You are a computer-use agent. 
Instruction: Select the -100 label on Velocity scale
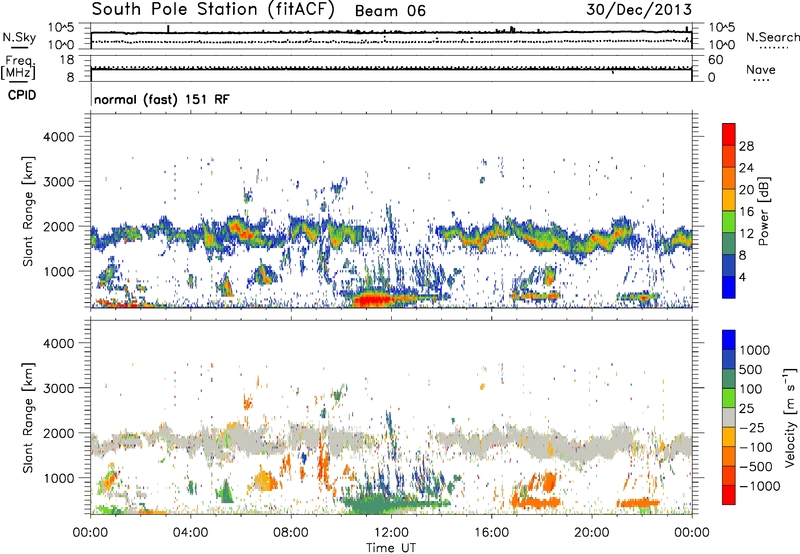[x=756, y=447]
